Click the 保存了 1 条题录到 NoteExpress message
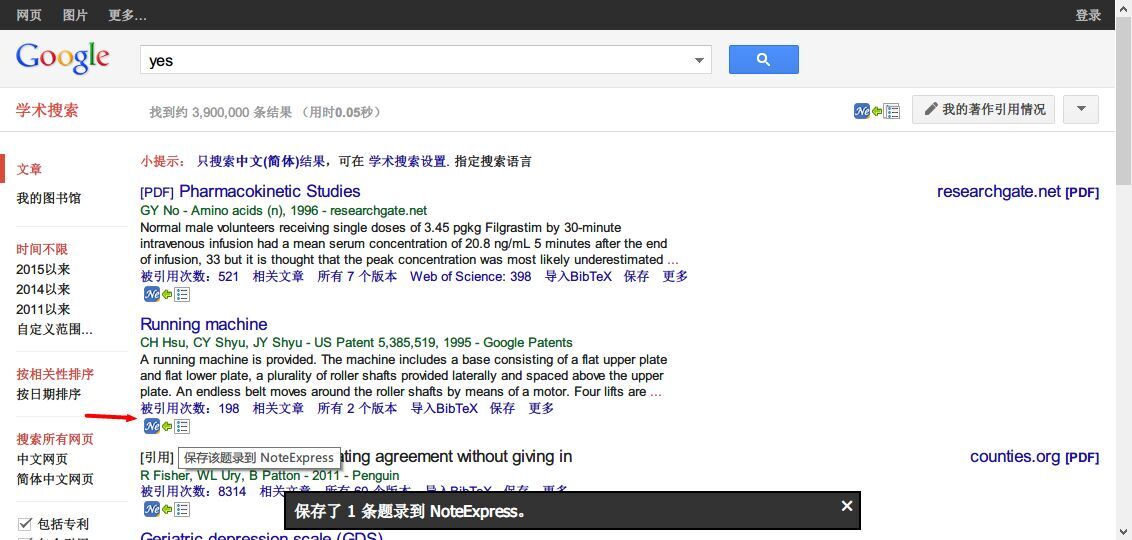The width and height of the screenshot is (1132, 540). click(410, 511)
